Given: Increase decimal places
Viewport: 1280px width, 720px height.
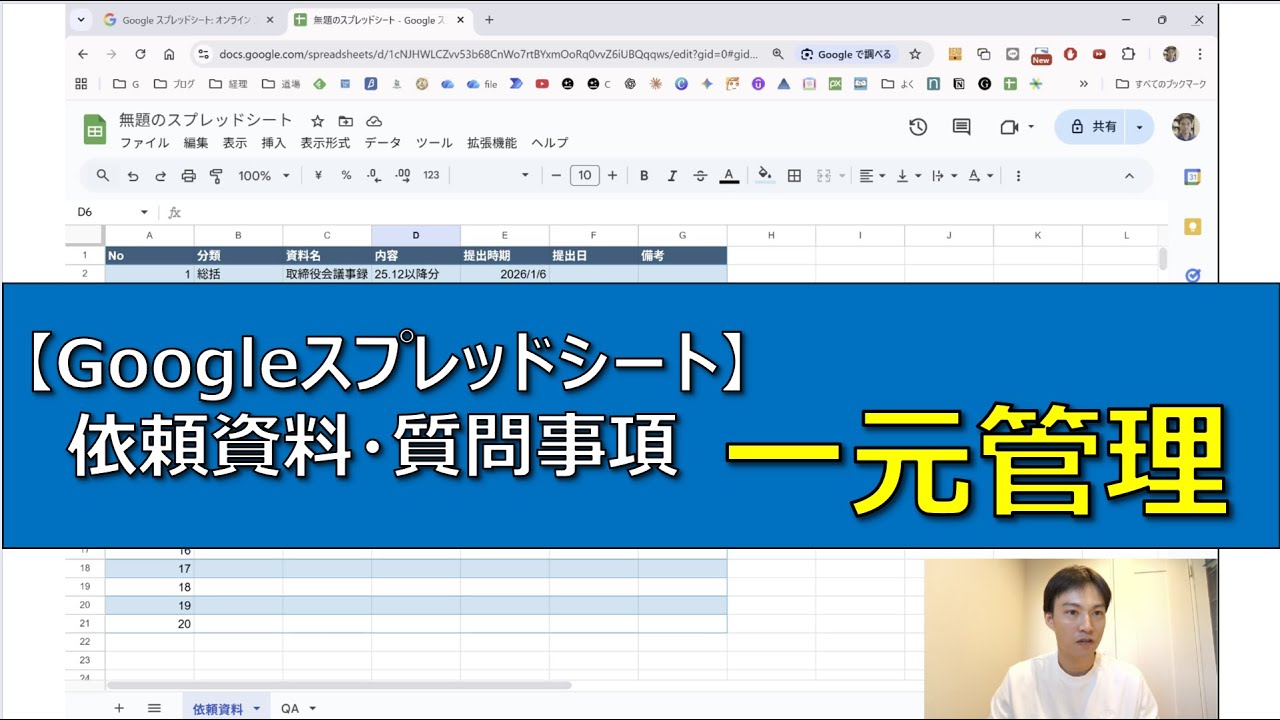Looking at the screenshot, I should 403,175.
